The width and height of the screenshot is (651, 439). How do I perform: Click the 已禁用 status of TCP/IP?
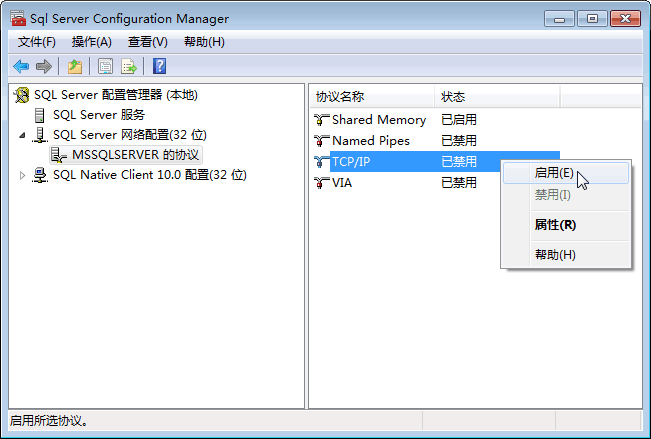[459, 162]
